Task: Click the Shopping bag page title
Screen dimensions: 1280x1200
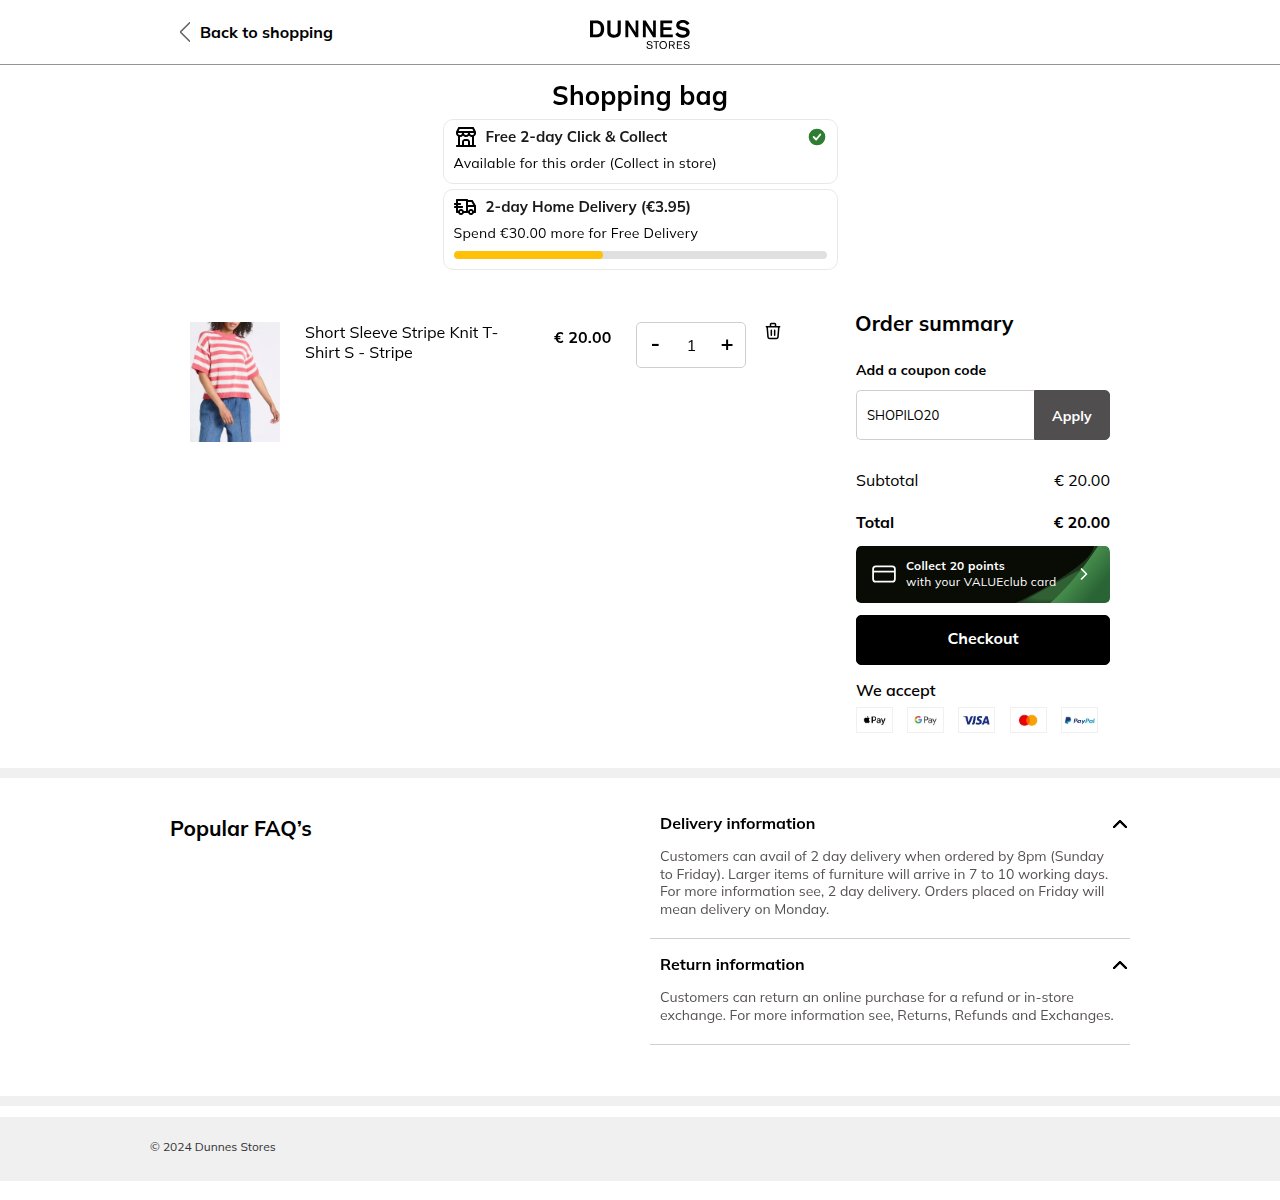Action: point(640,96)
